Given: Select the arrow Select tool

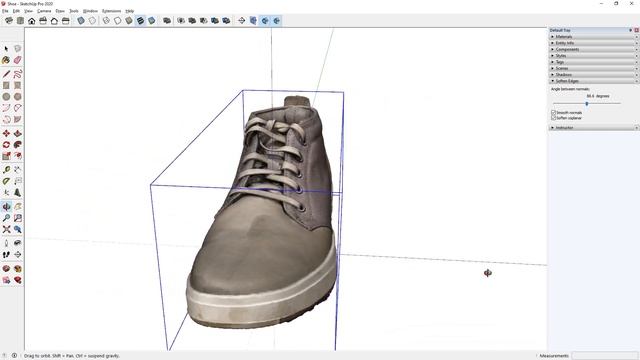Looking at the screenshot, I should [6, 49].
